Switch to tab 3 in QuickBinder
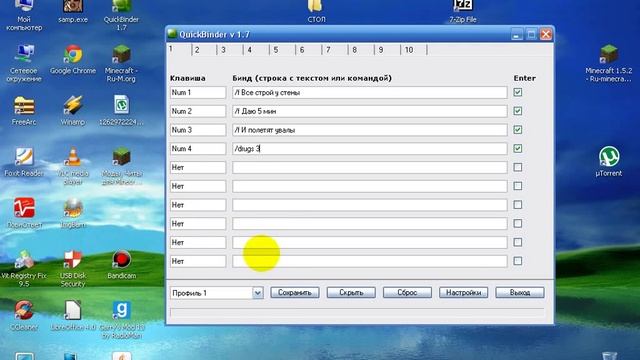The height and width of the screenshot is (360, 640). 230,50
